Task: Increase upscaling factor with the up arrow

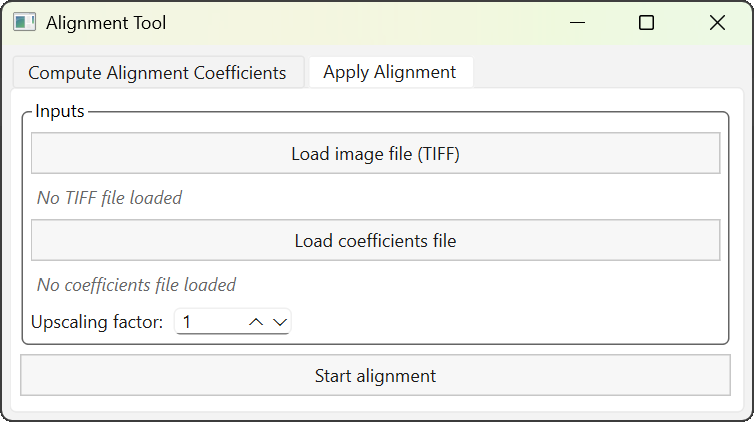Action: point(256,322)
